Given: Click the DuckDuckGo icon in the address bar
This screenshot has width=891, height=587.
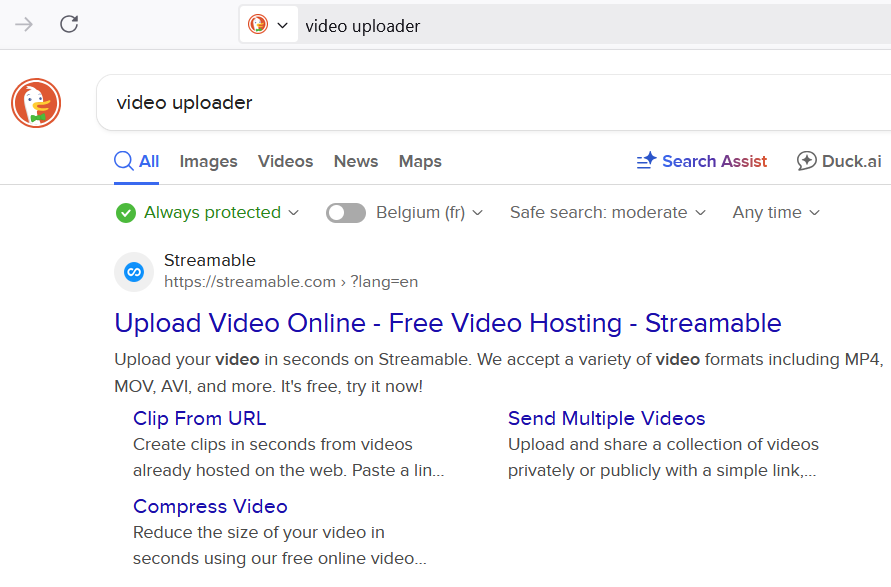Looking at the screenshot, I should coord(258,24).
